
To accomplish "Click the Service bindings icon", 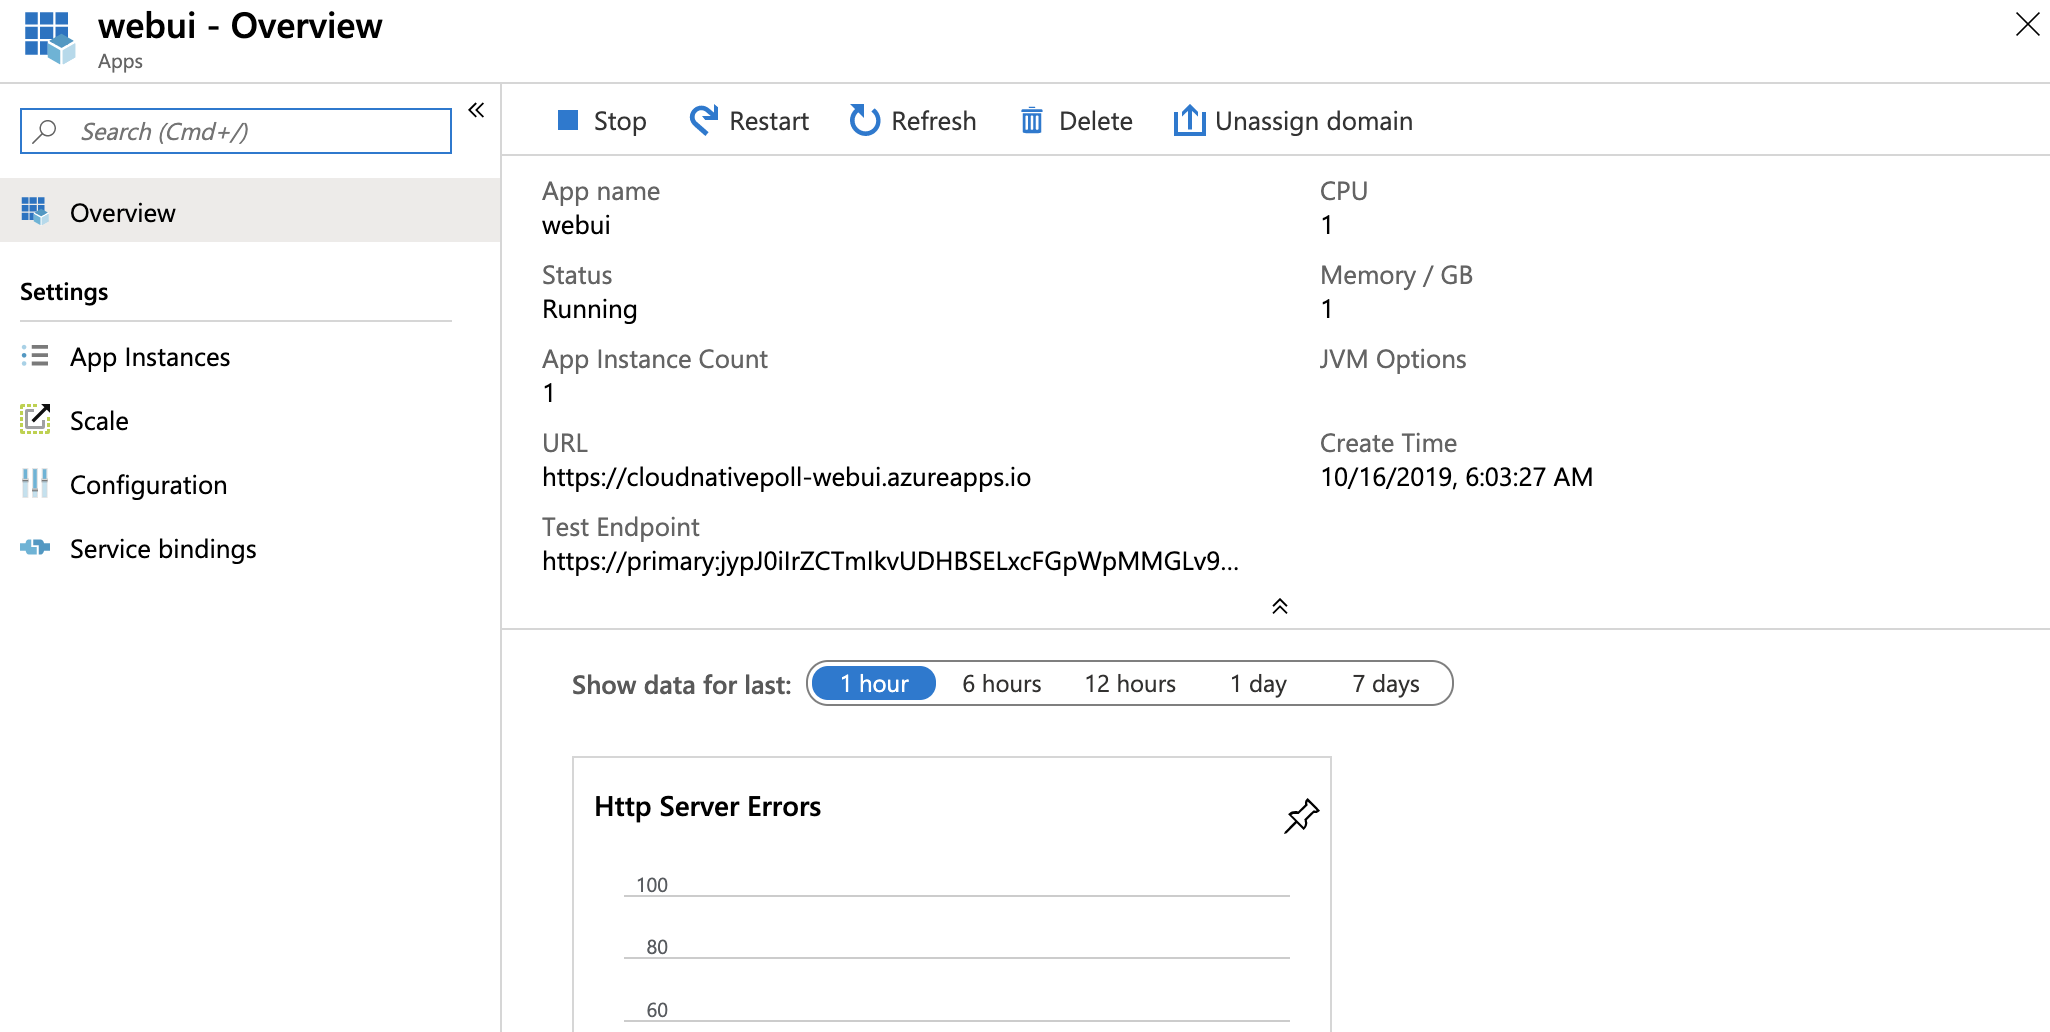I will click(x=35, y=547).
